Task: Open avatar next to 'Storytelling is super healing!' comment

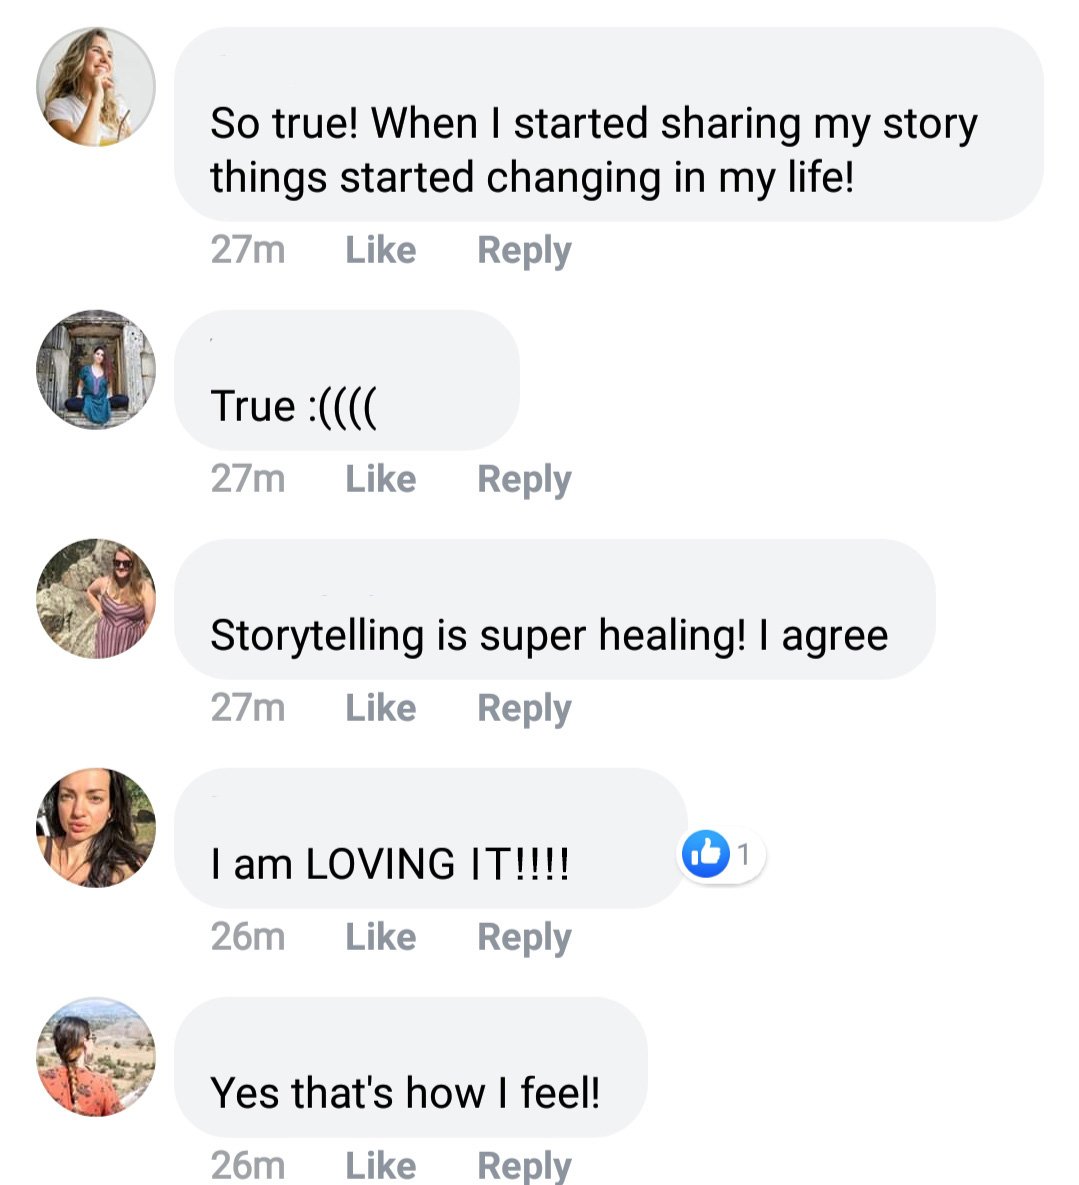Action: pyautogui.click(x=96, y=599)
